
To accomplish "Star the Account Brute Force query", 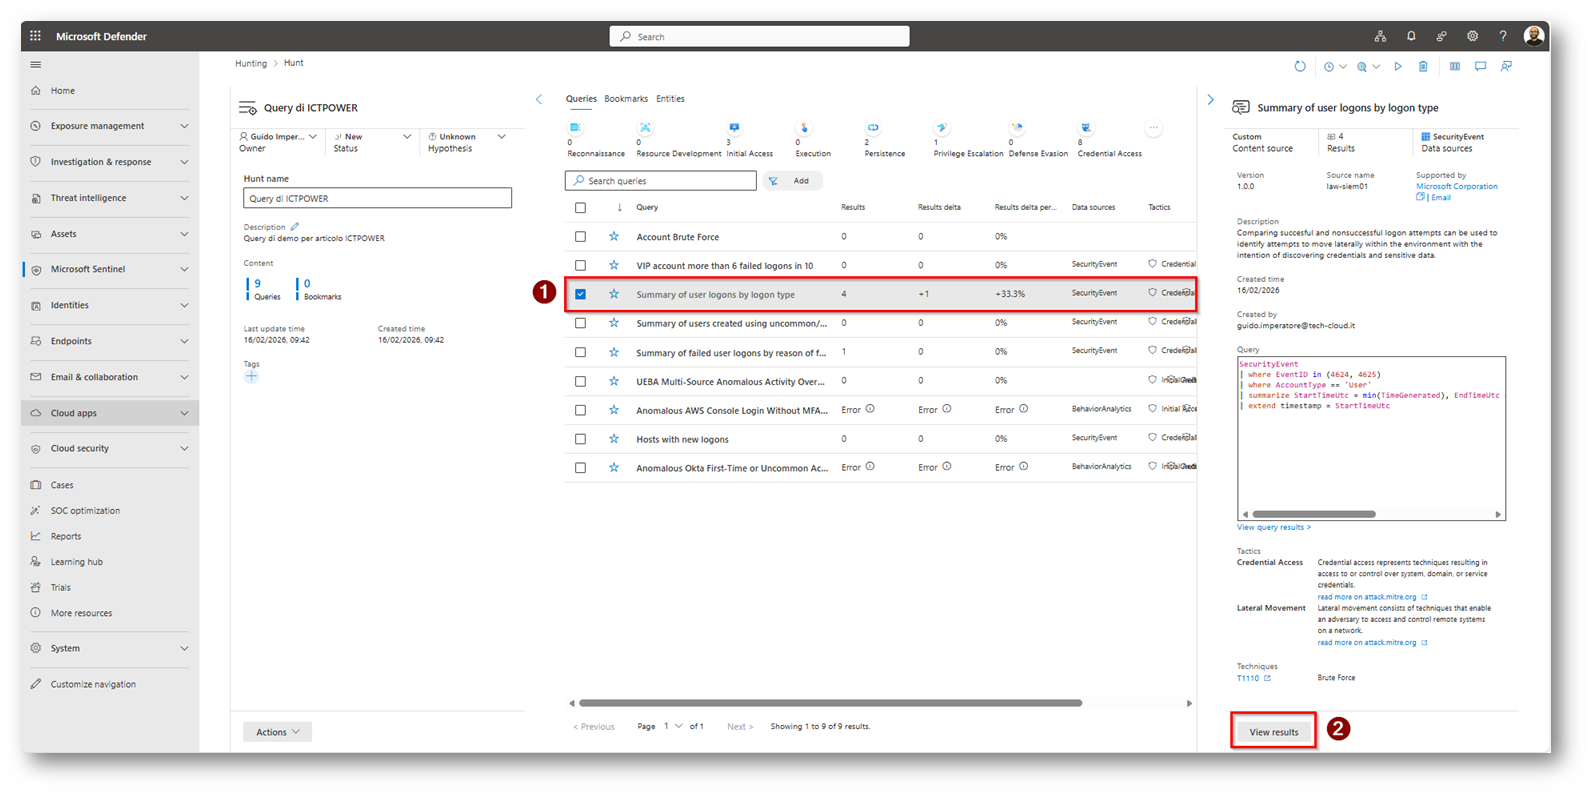I will coord(614,237).
